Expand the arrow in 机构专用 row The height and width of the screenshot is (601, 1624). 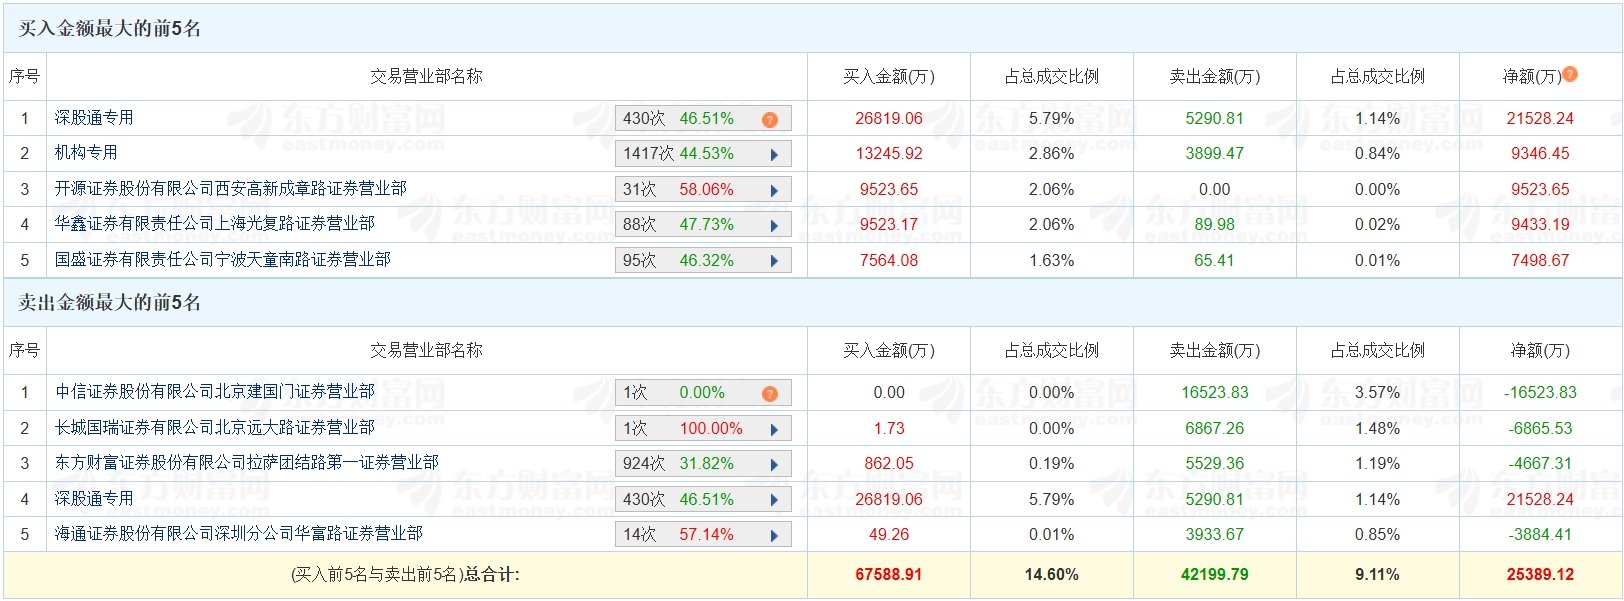(774, 154)
